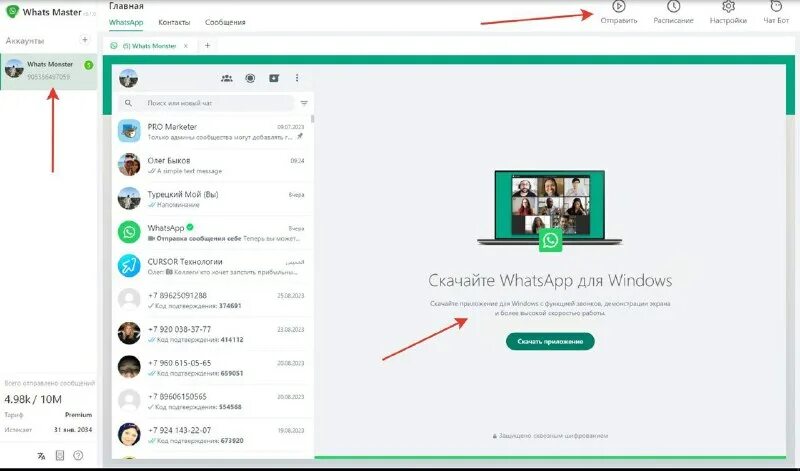Open the +7 920 038-37-77 chat
Screen dimensions: 800x471
212,333
